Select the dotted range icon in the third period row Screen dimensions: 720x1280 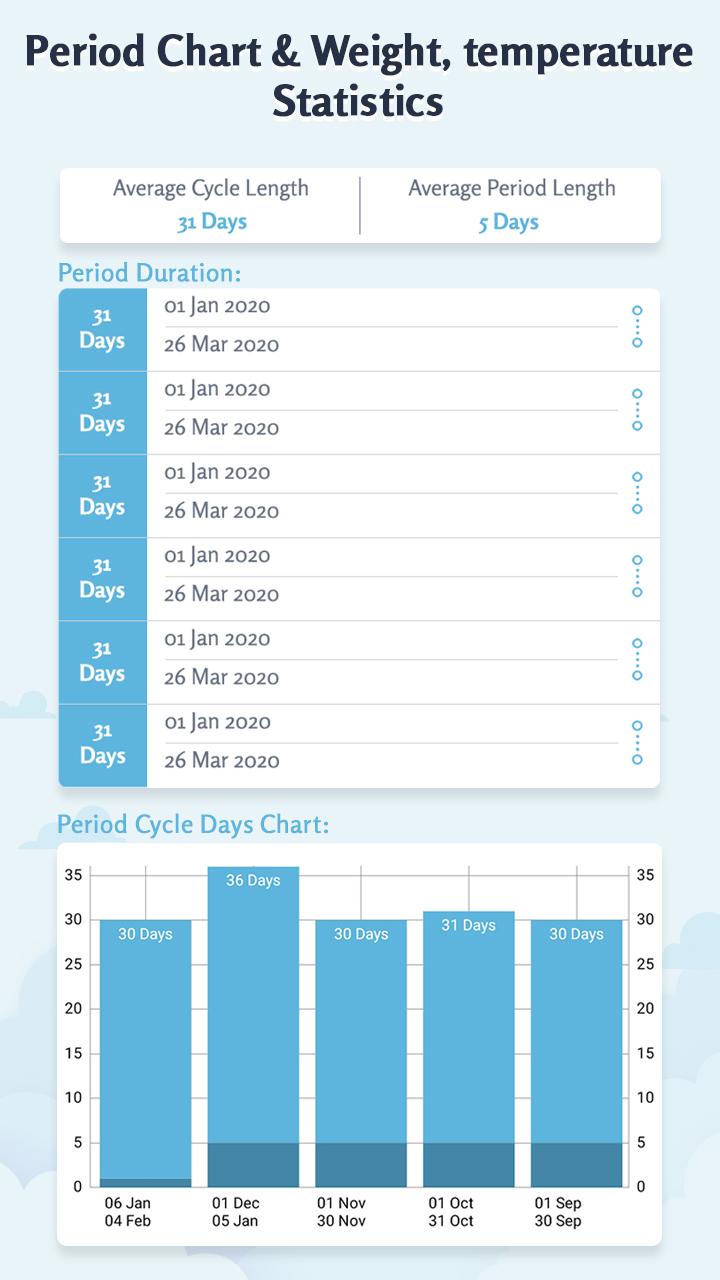pos(637,493)
